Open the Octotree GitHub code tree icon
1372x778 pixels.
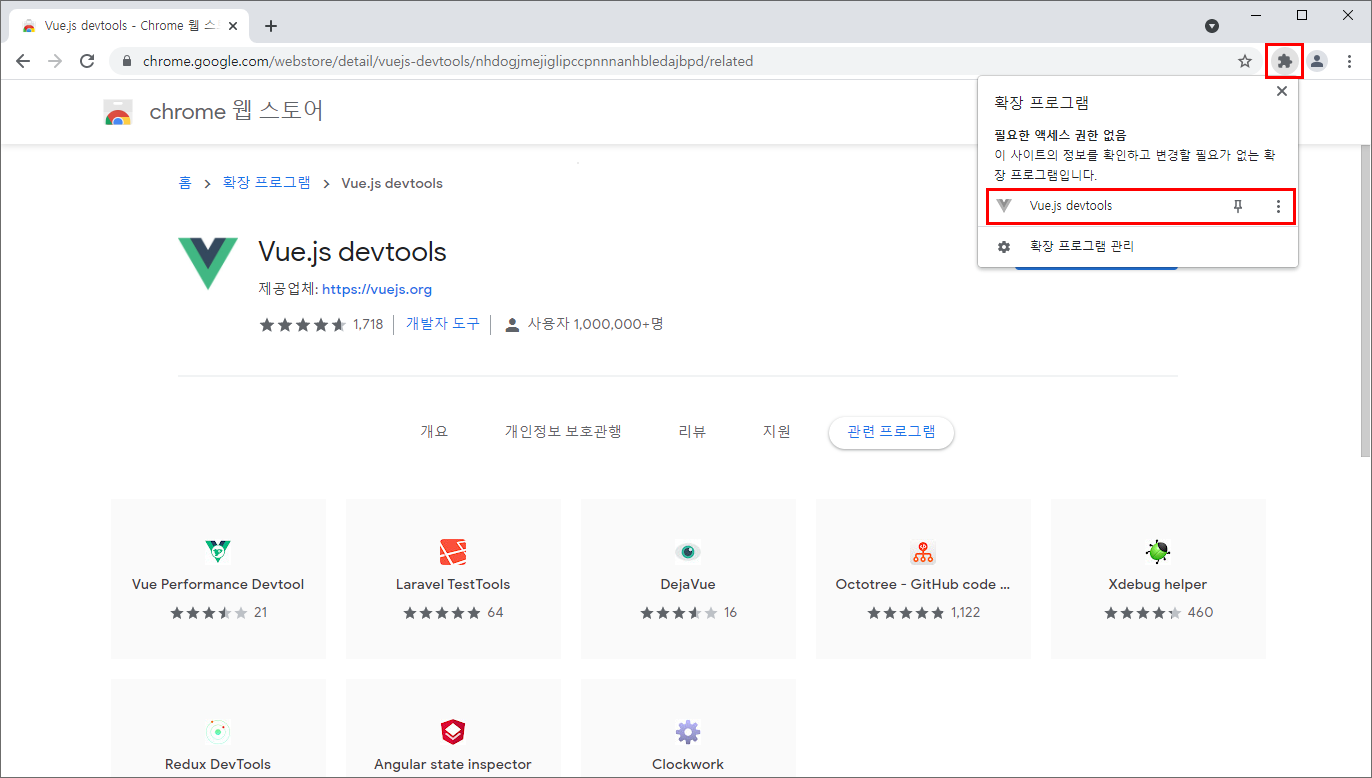[x=923, y=552]
